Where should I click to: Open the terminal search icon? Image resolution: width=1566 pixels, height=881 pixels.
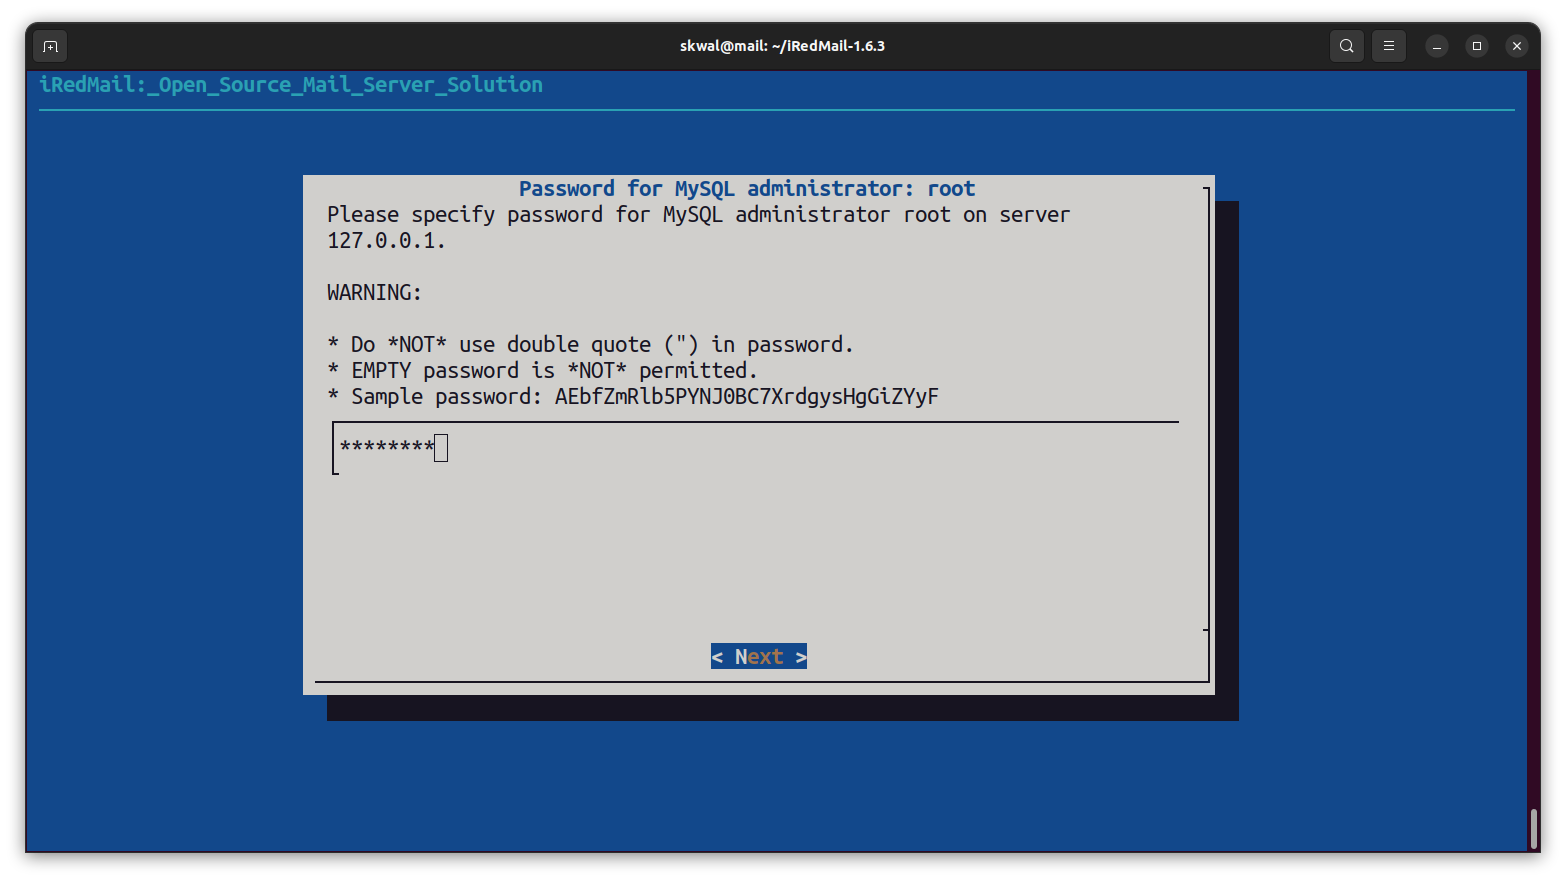pos(1347,46)
